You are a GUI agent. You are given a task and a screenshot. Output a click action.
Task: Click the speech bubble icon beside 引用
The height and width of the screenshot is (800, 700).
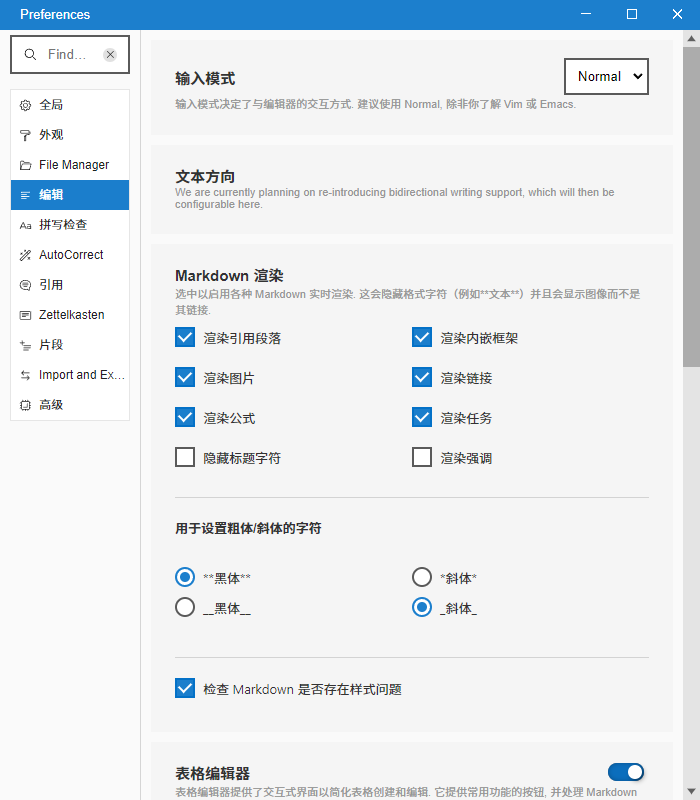point(25,285)
